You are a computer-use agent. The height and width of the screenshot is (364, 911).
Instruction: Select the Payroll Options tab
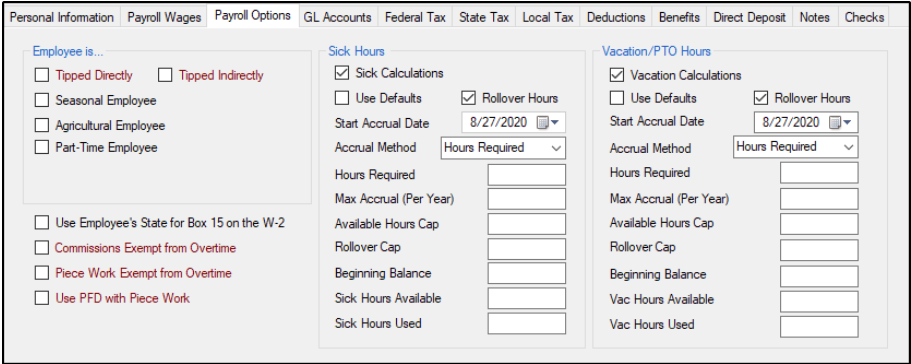(x=253, y=16)
